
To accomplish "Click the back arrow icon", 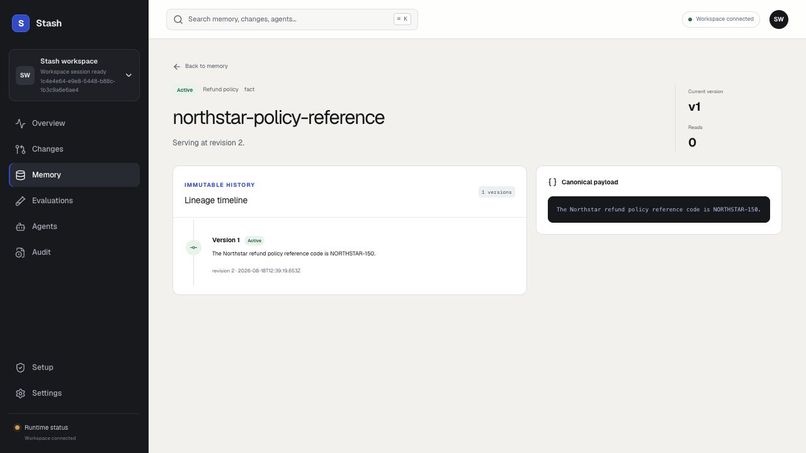I will click(177, 66).
